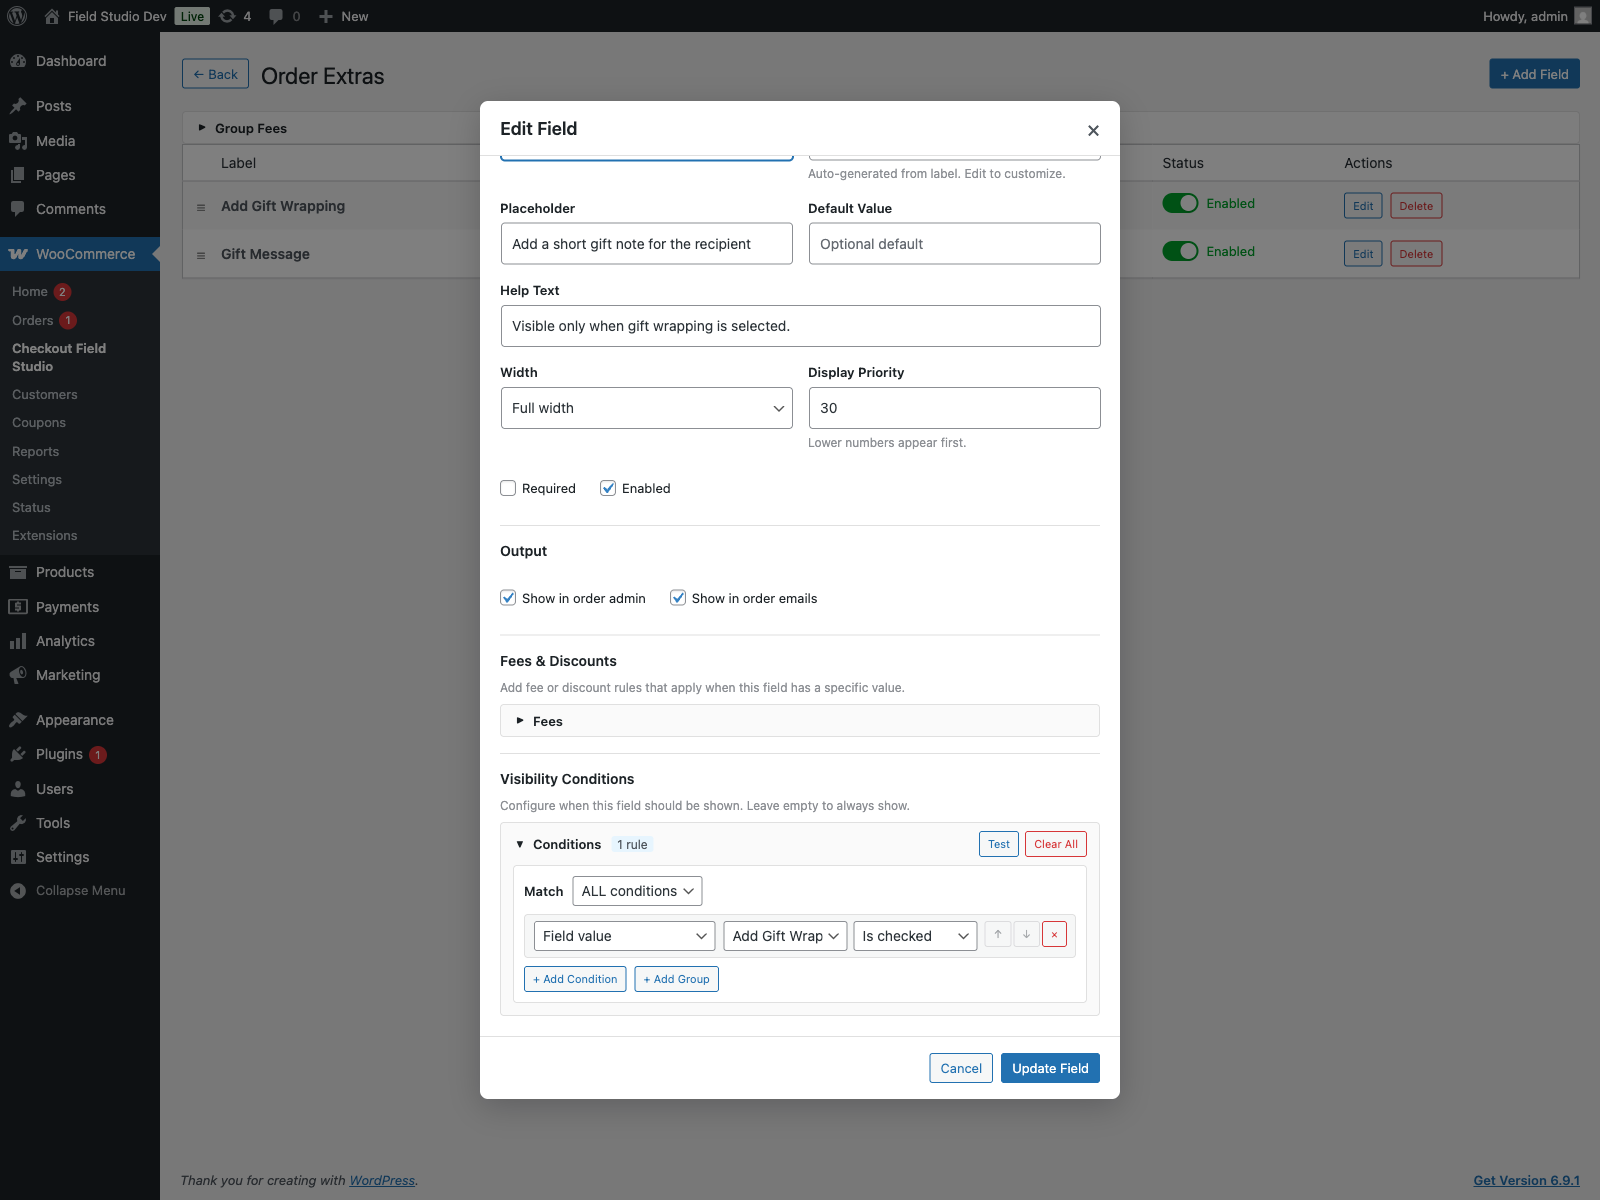Click the WordPress logo in the admin bar

(16, 16)
